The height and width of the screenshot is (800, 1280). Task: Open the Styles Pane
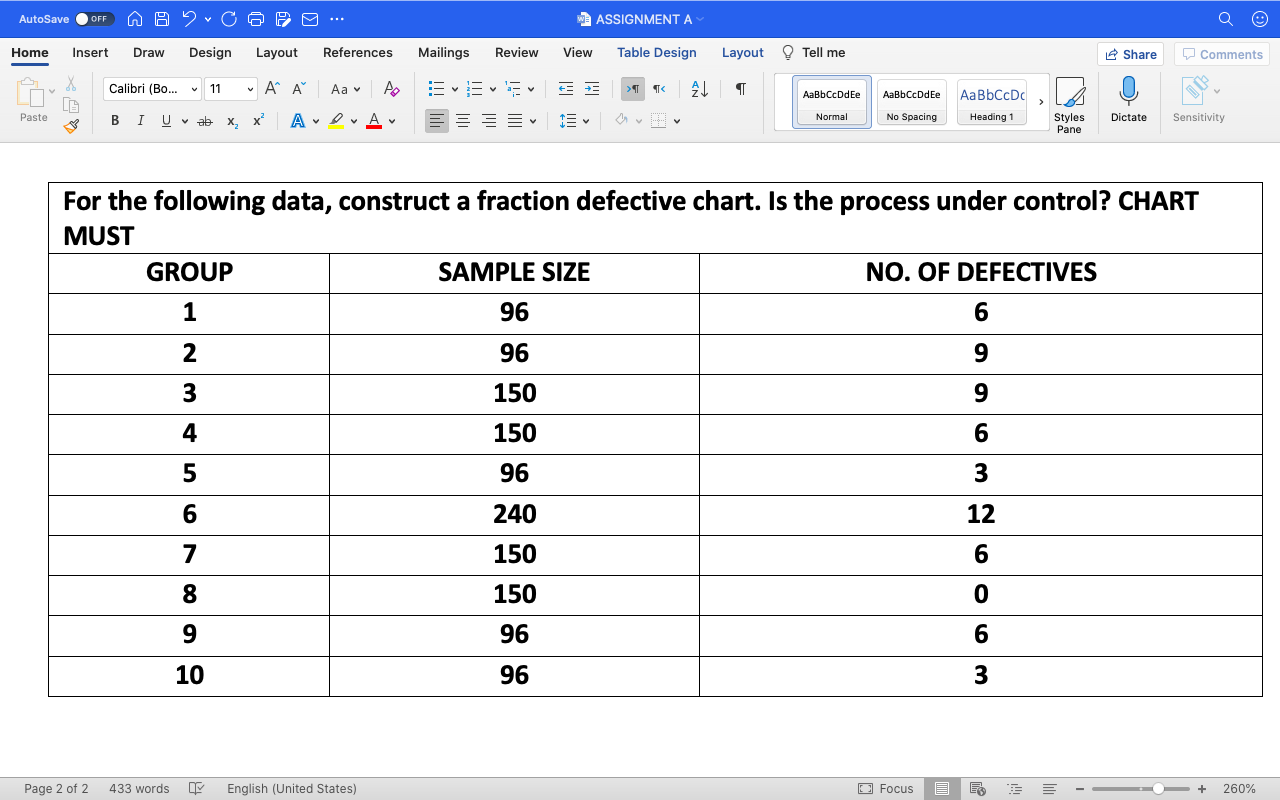point(1069,100)
